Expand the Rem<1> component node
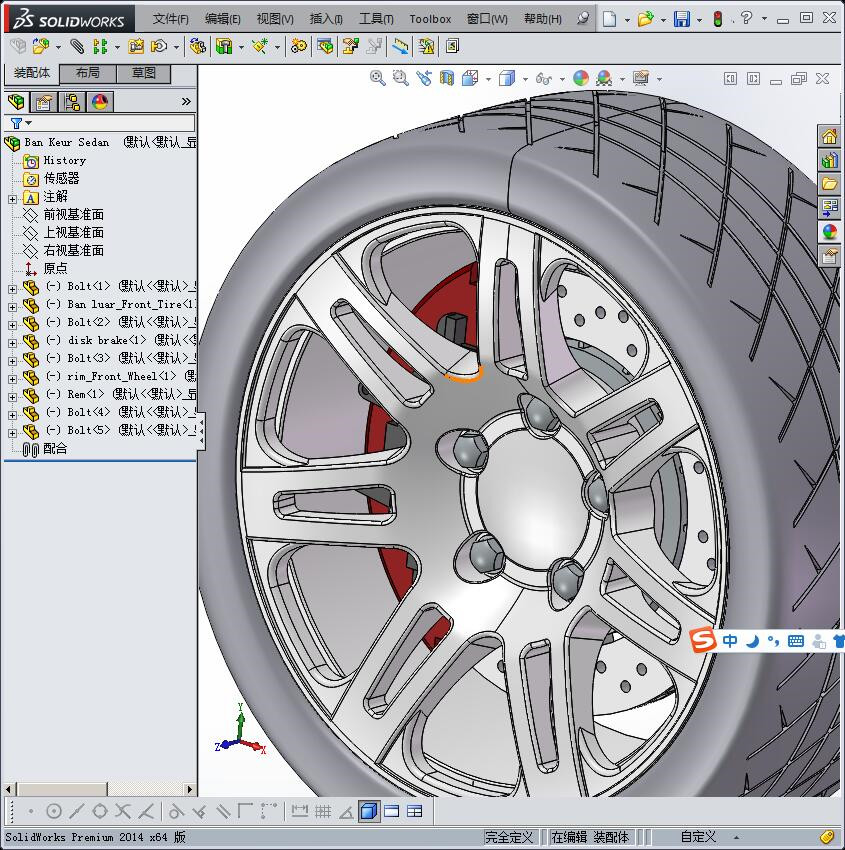 [12, 397]
